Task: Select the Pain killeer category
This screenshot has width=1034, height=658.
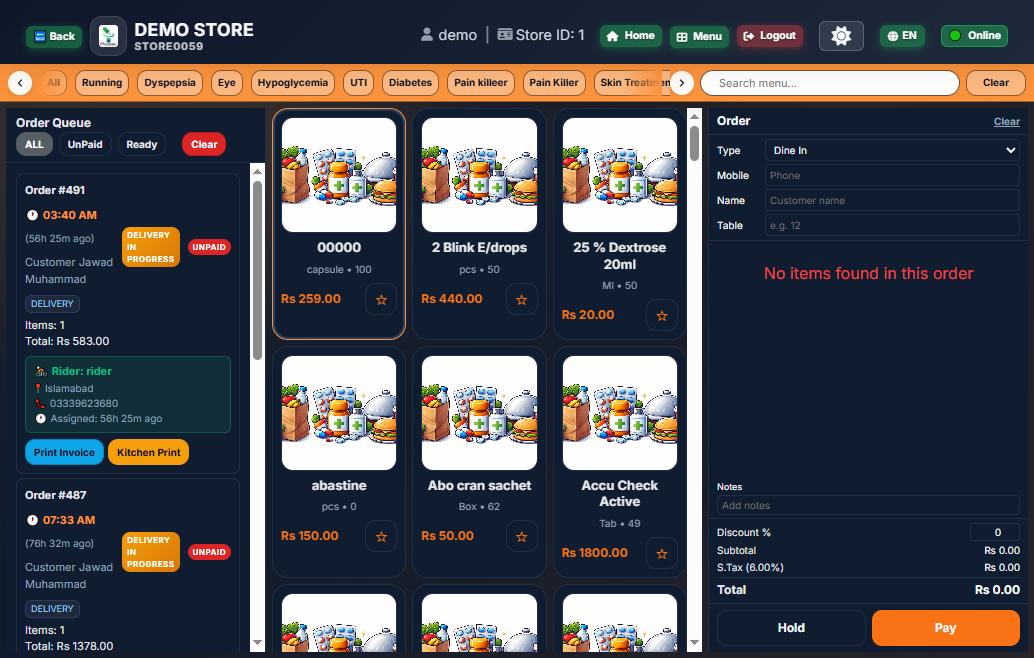Action: click(x=481, y=82)
